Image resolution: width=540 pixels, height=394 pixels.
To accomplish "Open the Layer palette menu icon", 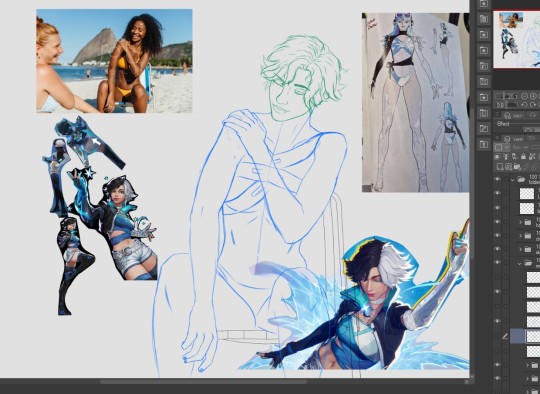I will 497,138.
